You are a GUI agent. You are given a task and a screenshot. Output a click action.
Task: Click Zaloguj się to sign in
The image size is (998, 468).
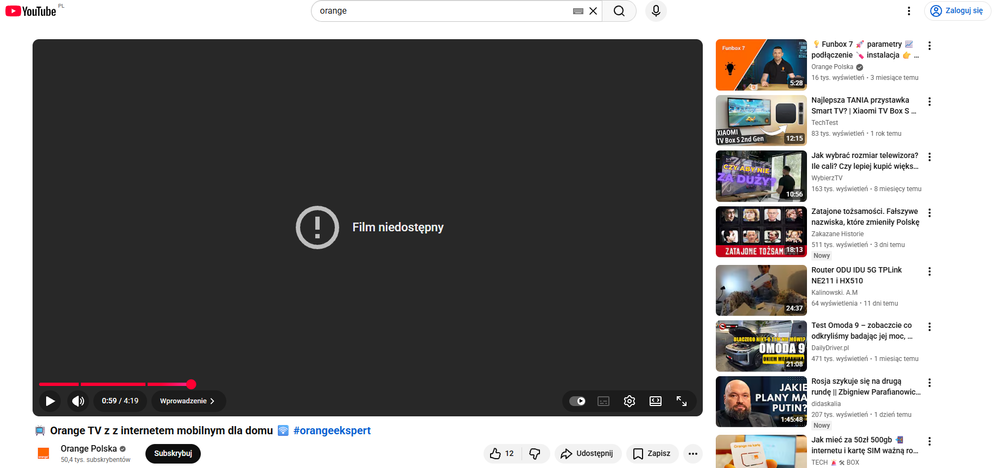957,11
